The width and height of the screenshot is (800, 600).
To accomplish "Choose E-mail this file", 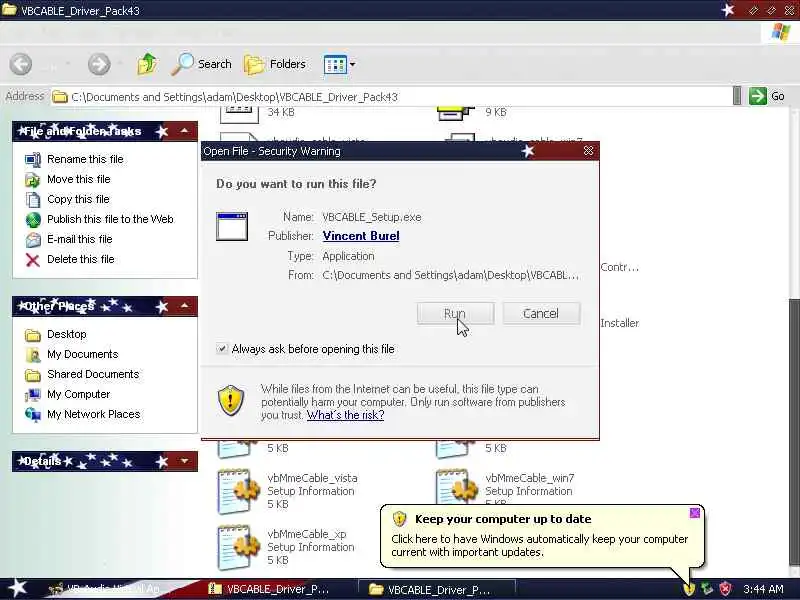I will 80,239.
